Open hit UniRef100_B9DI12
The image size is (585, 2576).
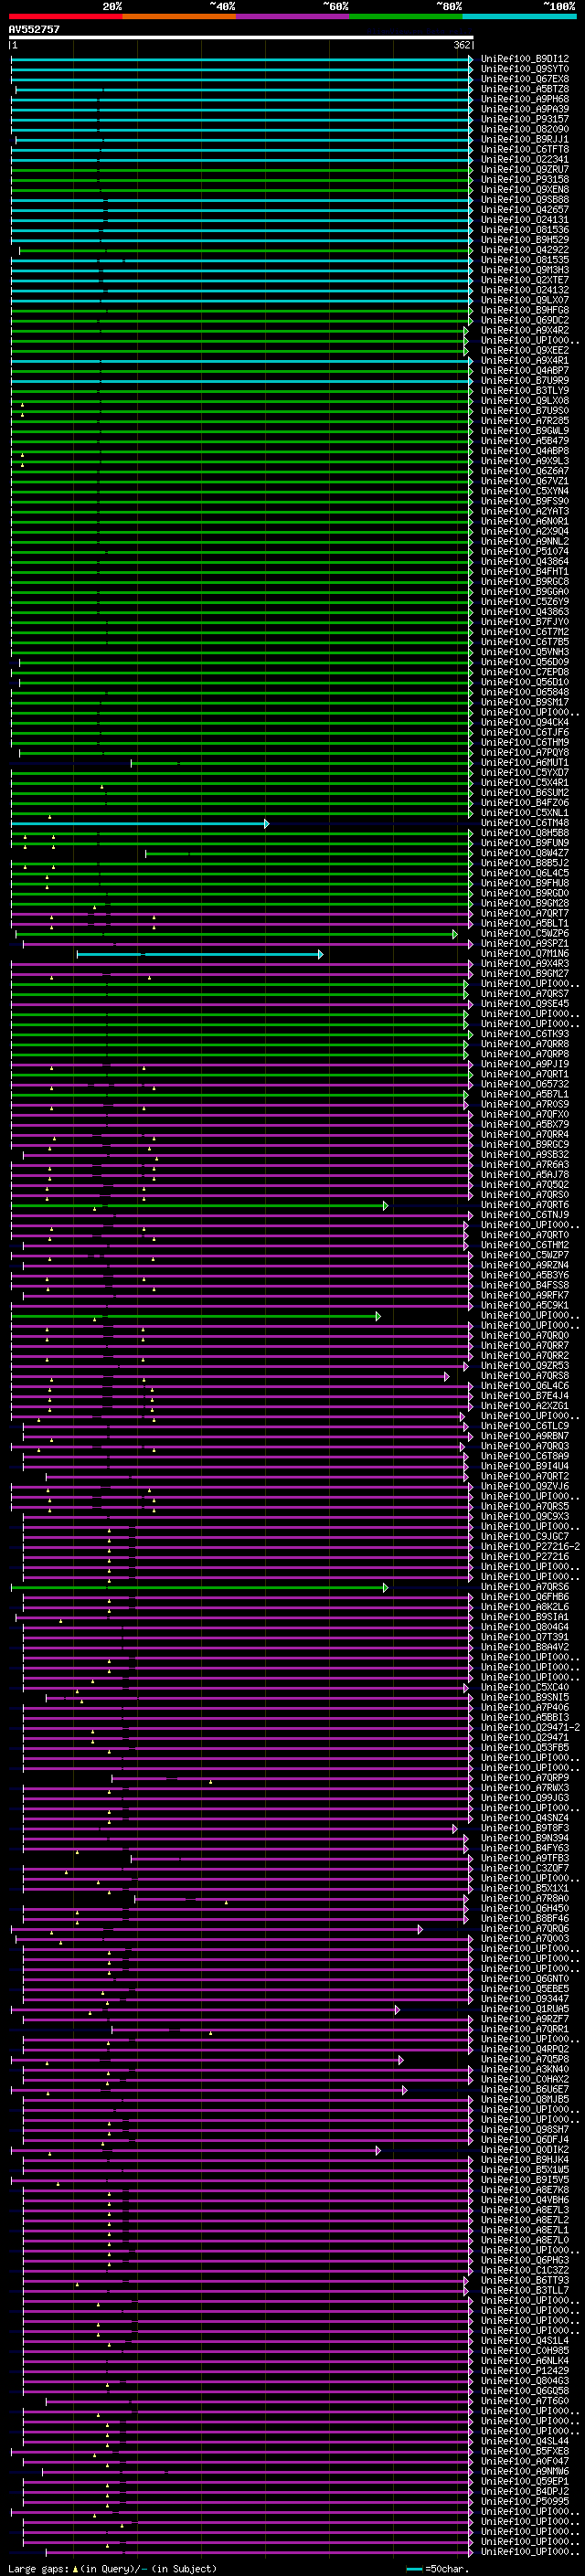click(524, 59)
